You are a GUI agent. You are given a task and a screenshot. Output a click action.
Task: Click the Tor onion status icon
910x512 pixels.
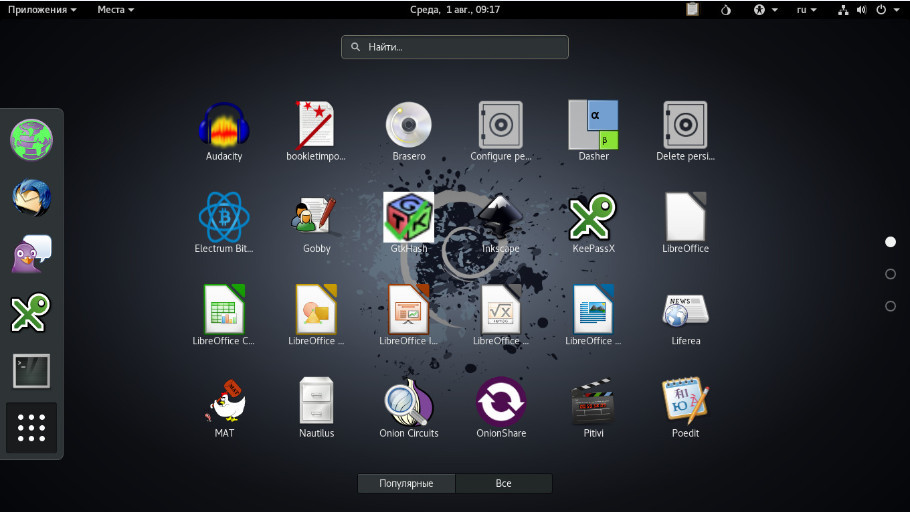726,9
